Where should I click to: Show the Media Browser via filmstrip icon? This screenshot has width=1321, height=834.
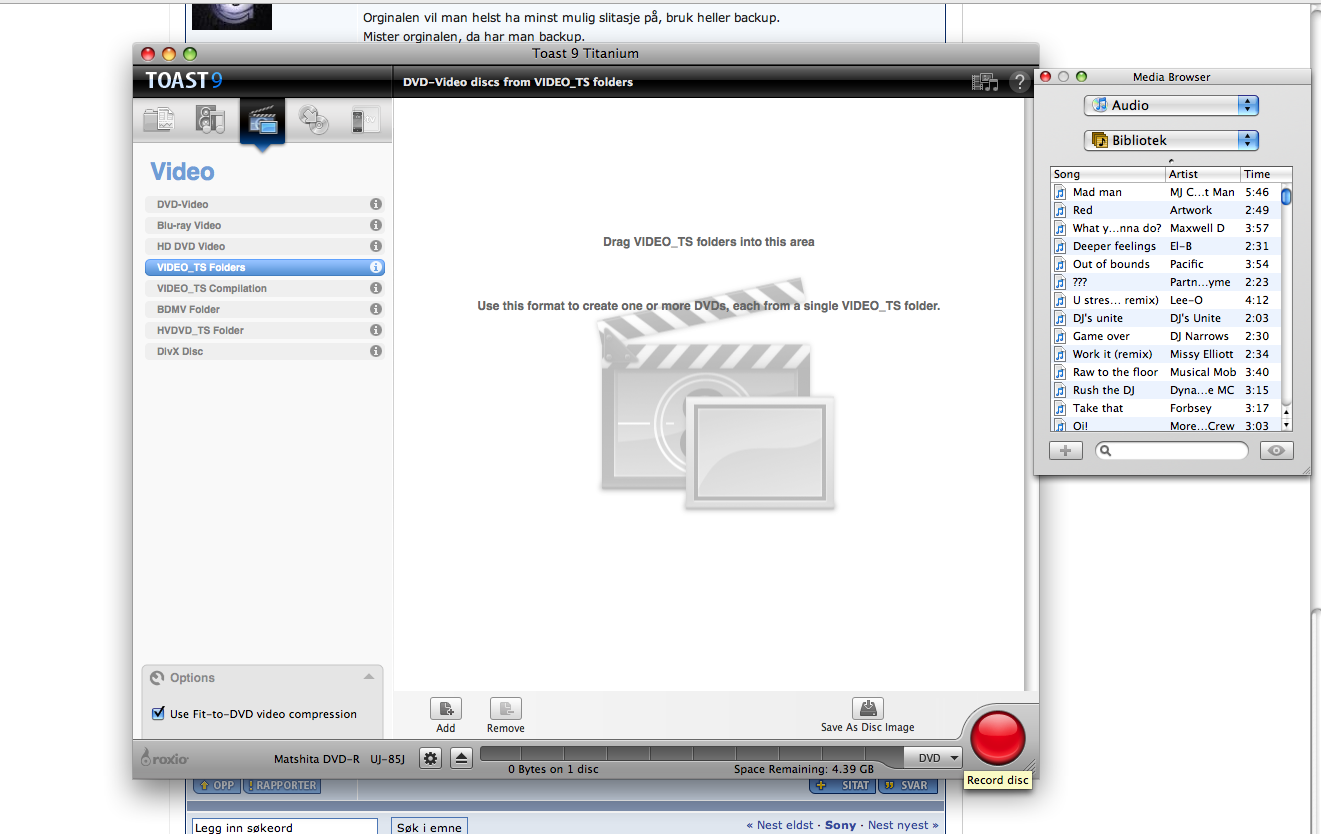tap(985, 82)
